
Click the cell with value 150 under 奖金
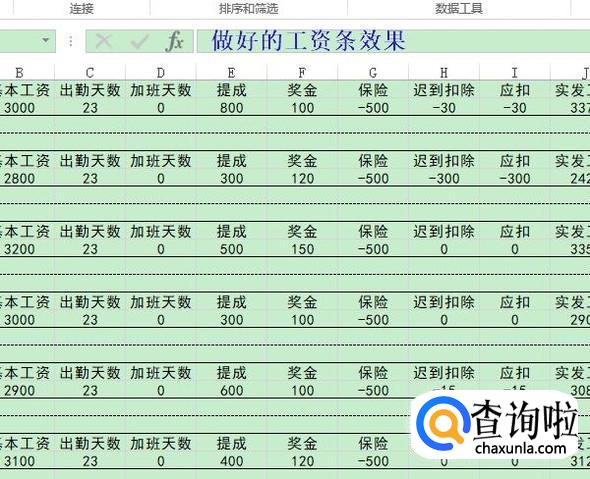pos(302,249)
